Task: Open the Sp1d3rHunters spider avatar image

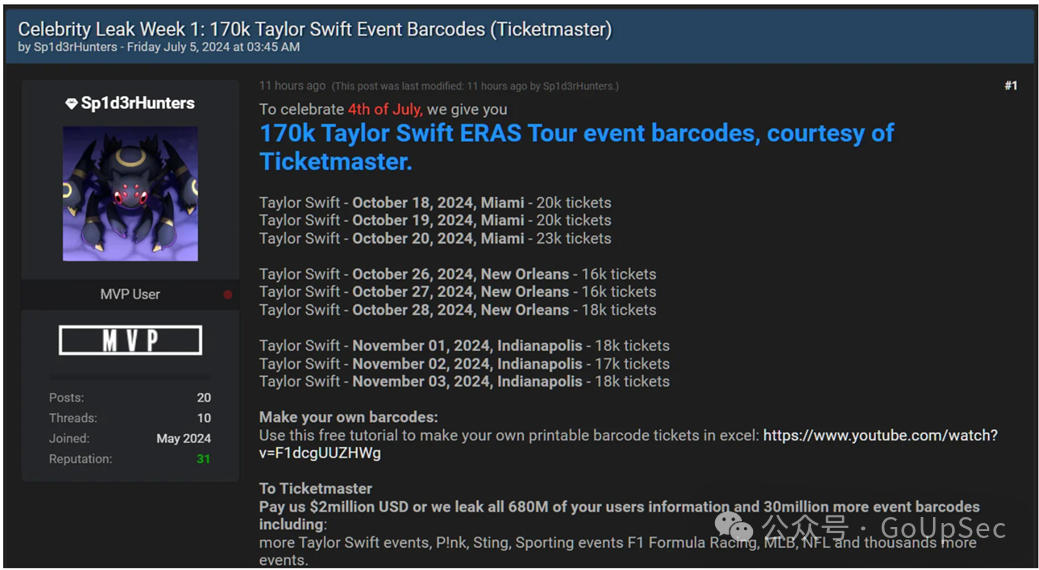Action: tap(130, 194)
